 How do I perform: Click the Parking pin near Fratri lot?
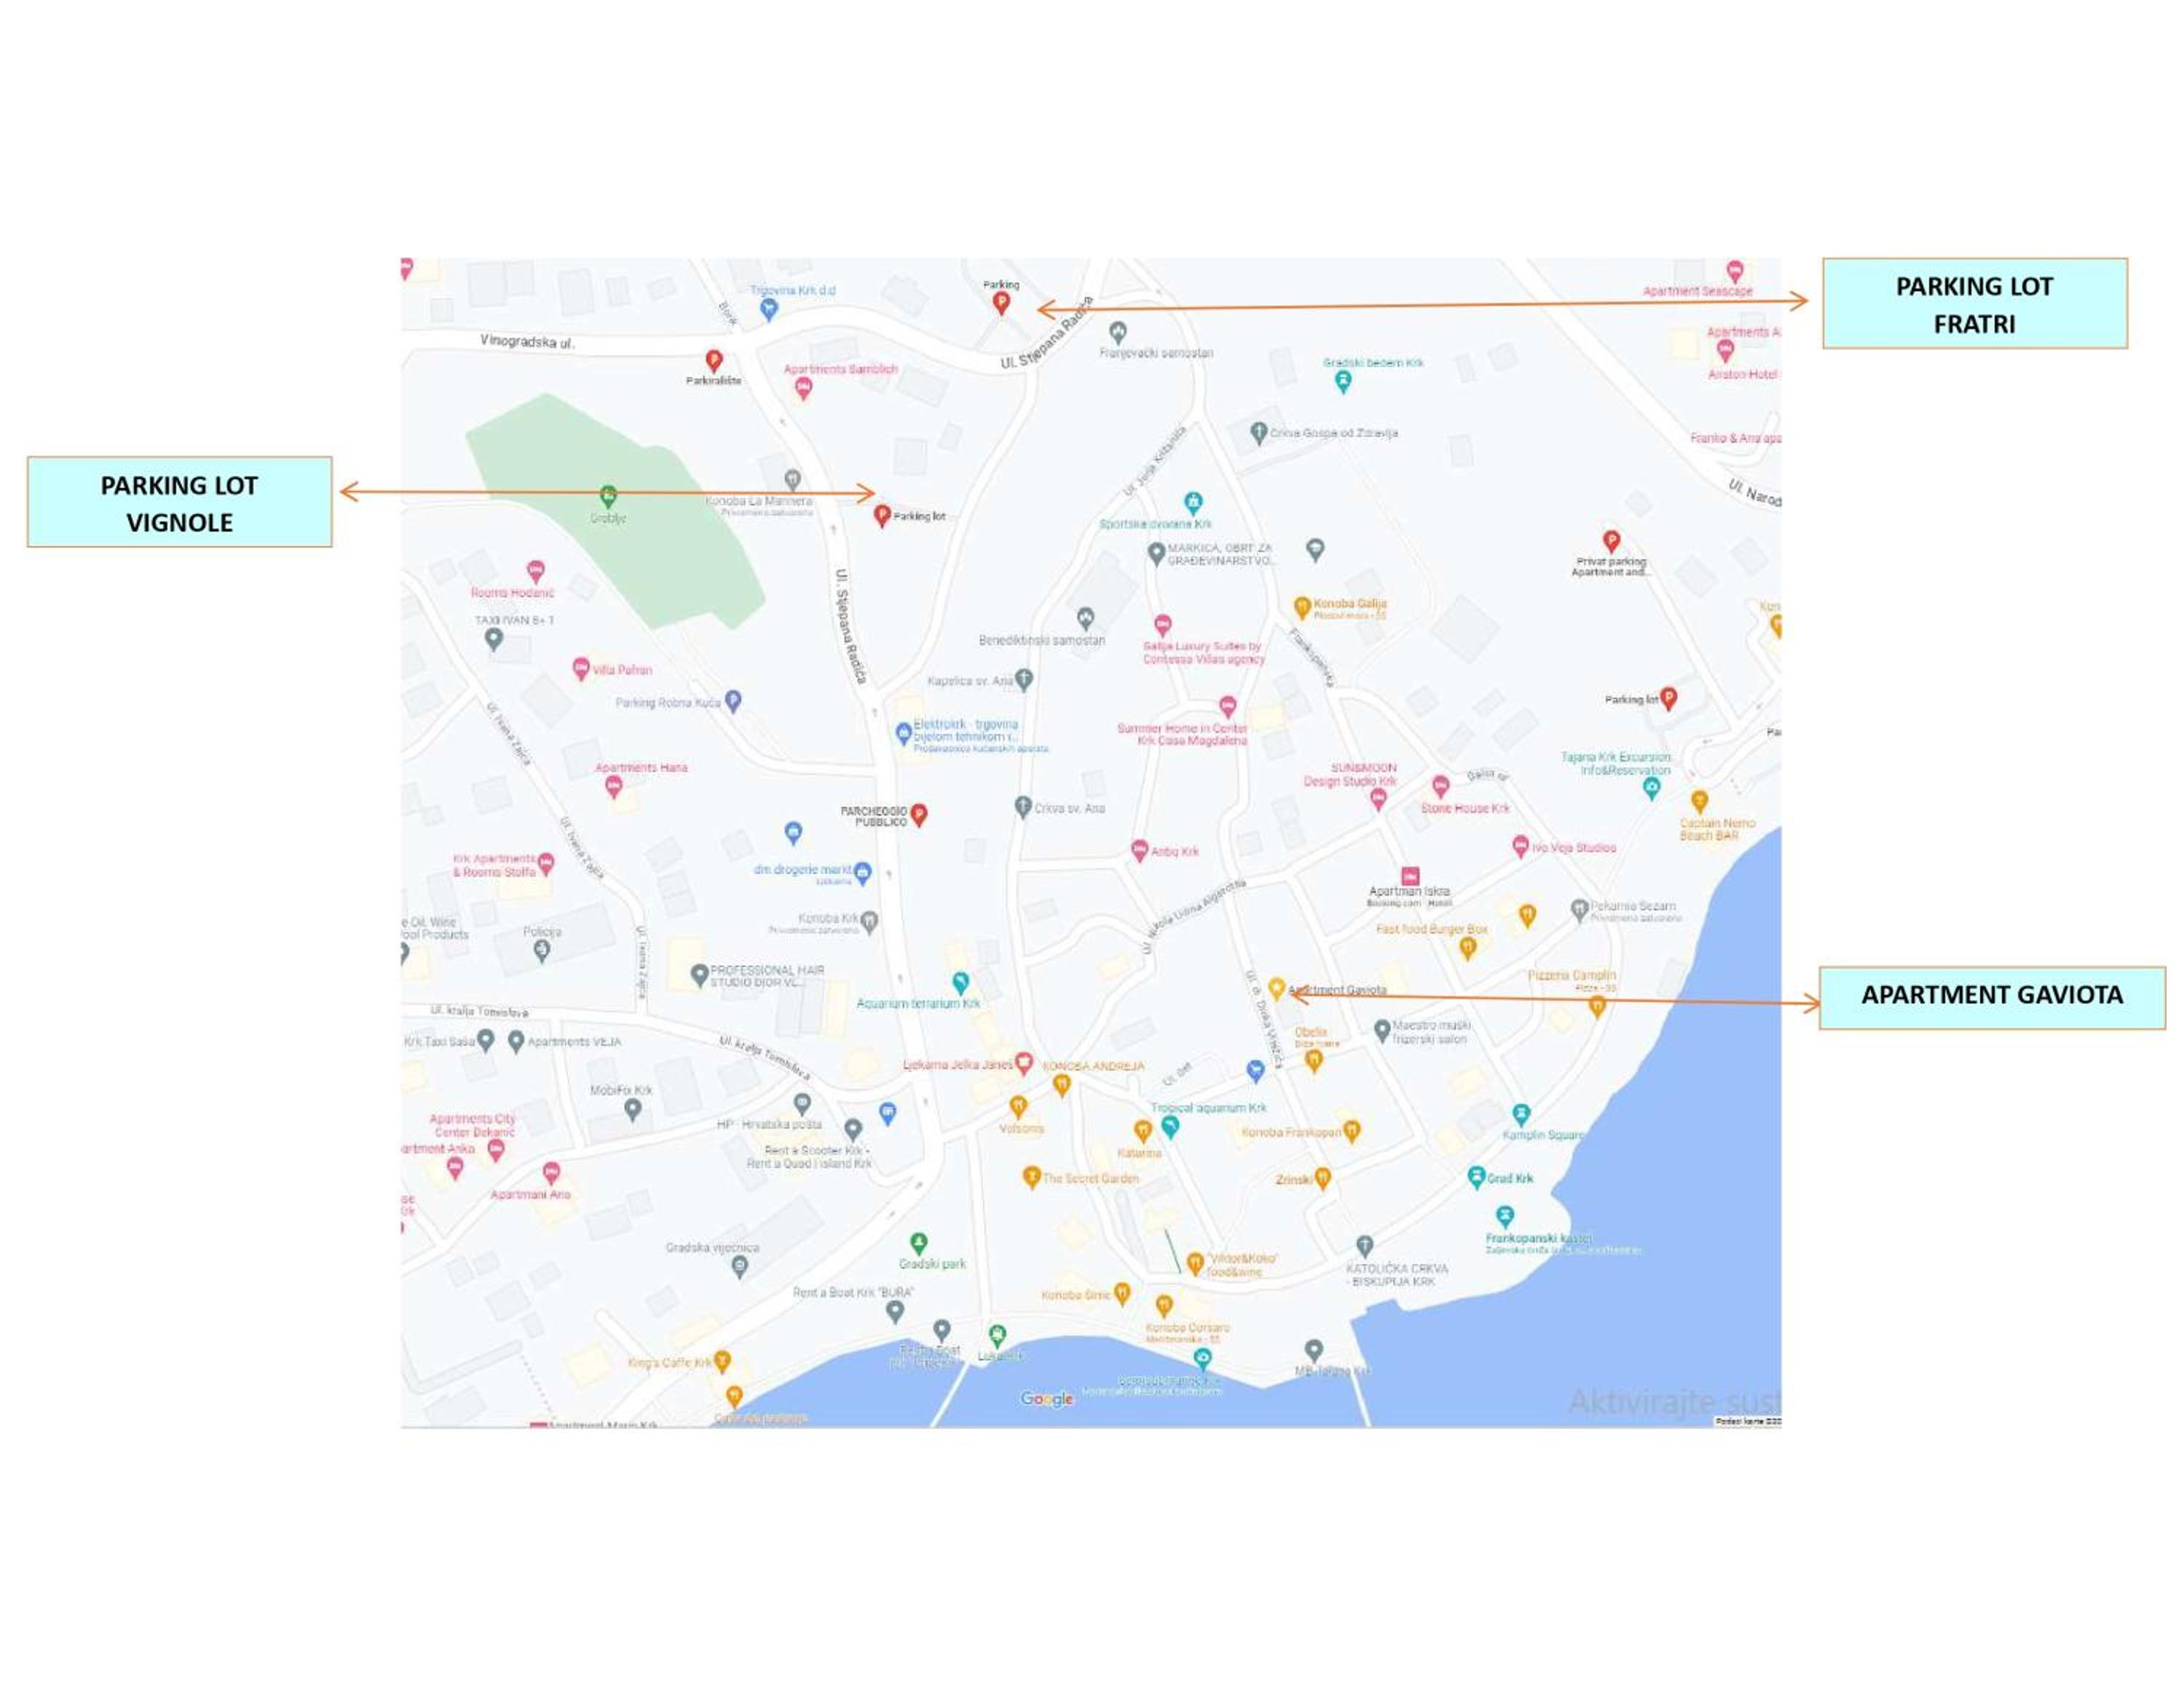coord(1001,303)
